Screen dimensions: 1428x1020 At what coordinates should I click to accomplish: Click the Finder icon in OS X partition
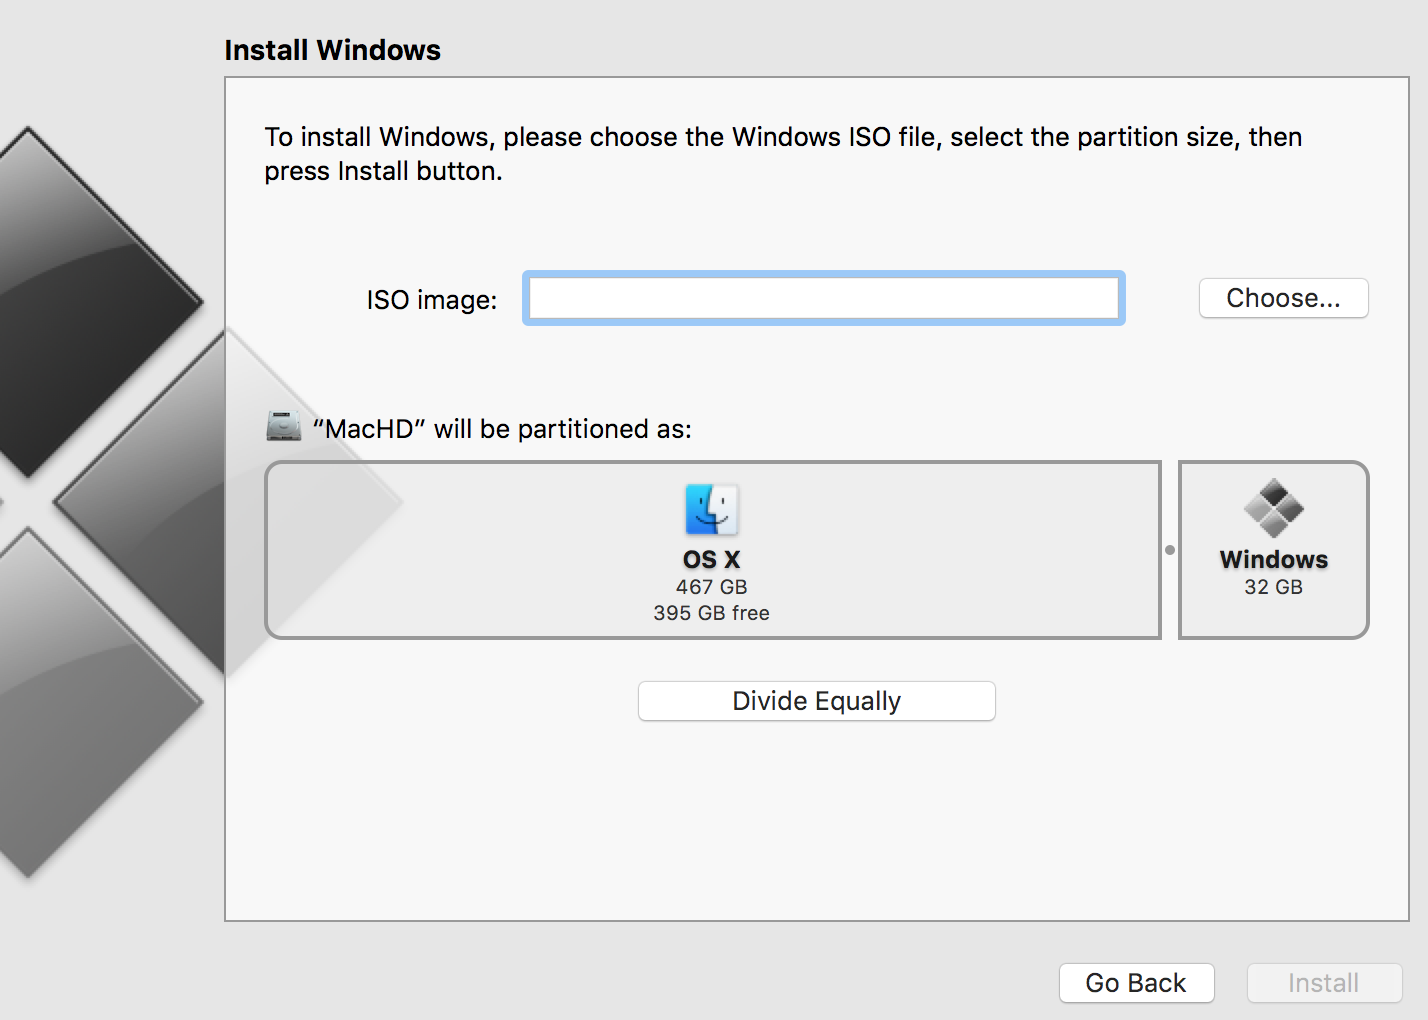(x=712, y=509)
